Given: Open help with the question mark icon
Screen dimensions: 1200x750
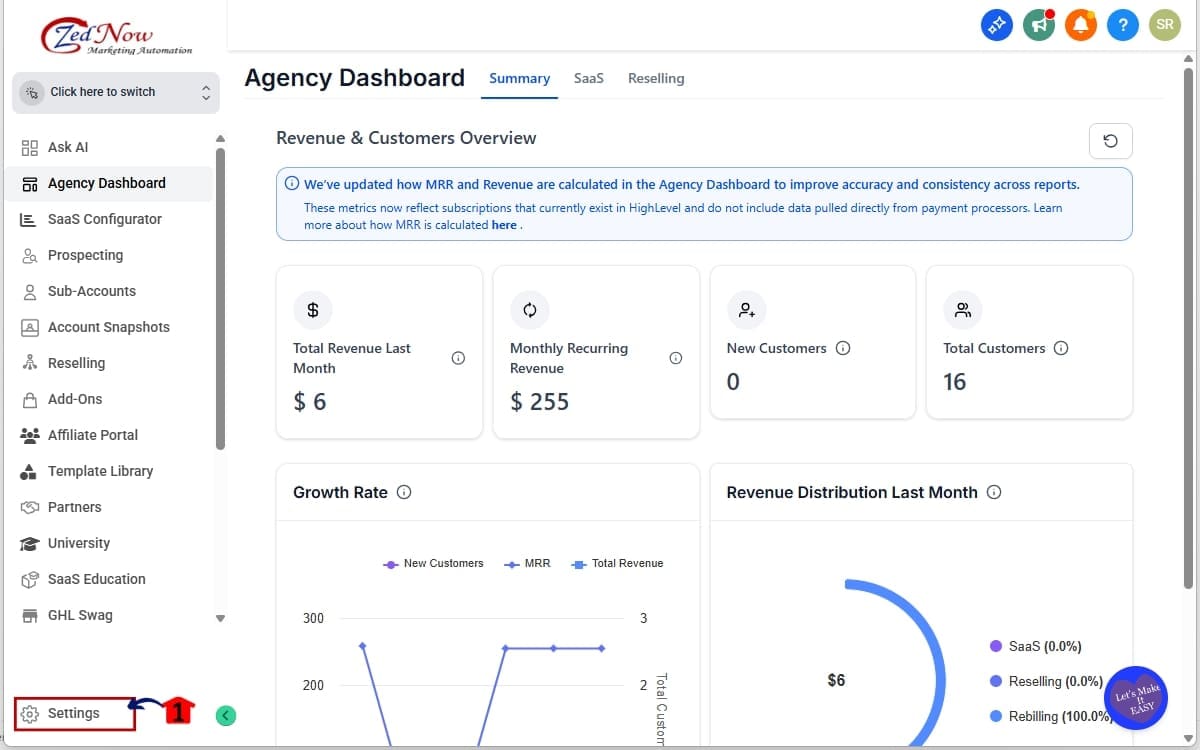Looking at the screenshot, I should [1122, 25].
